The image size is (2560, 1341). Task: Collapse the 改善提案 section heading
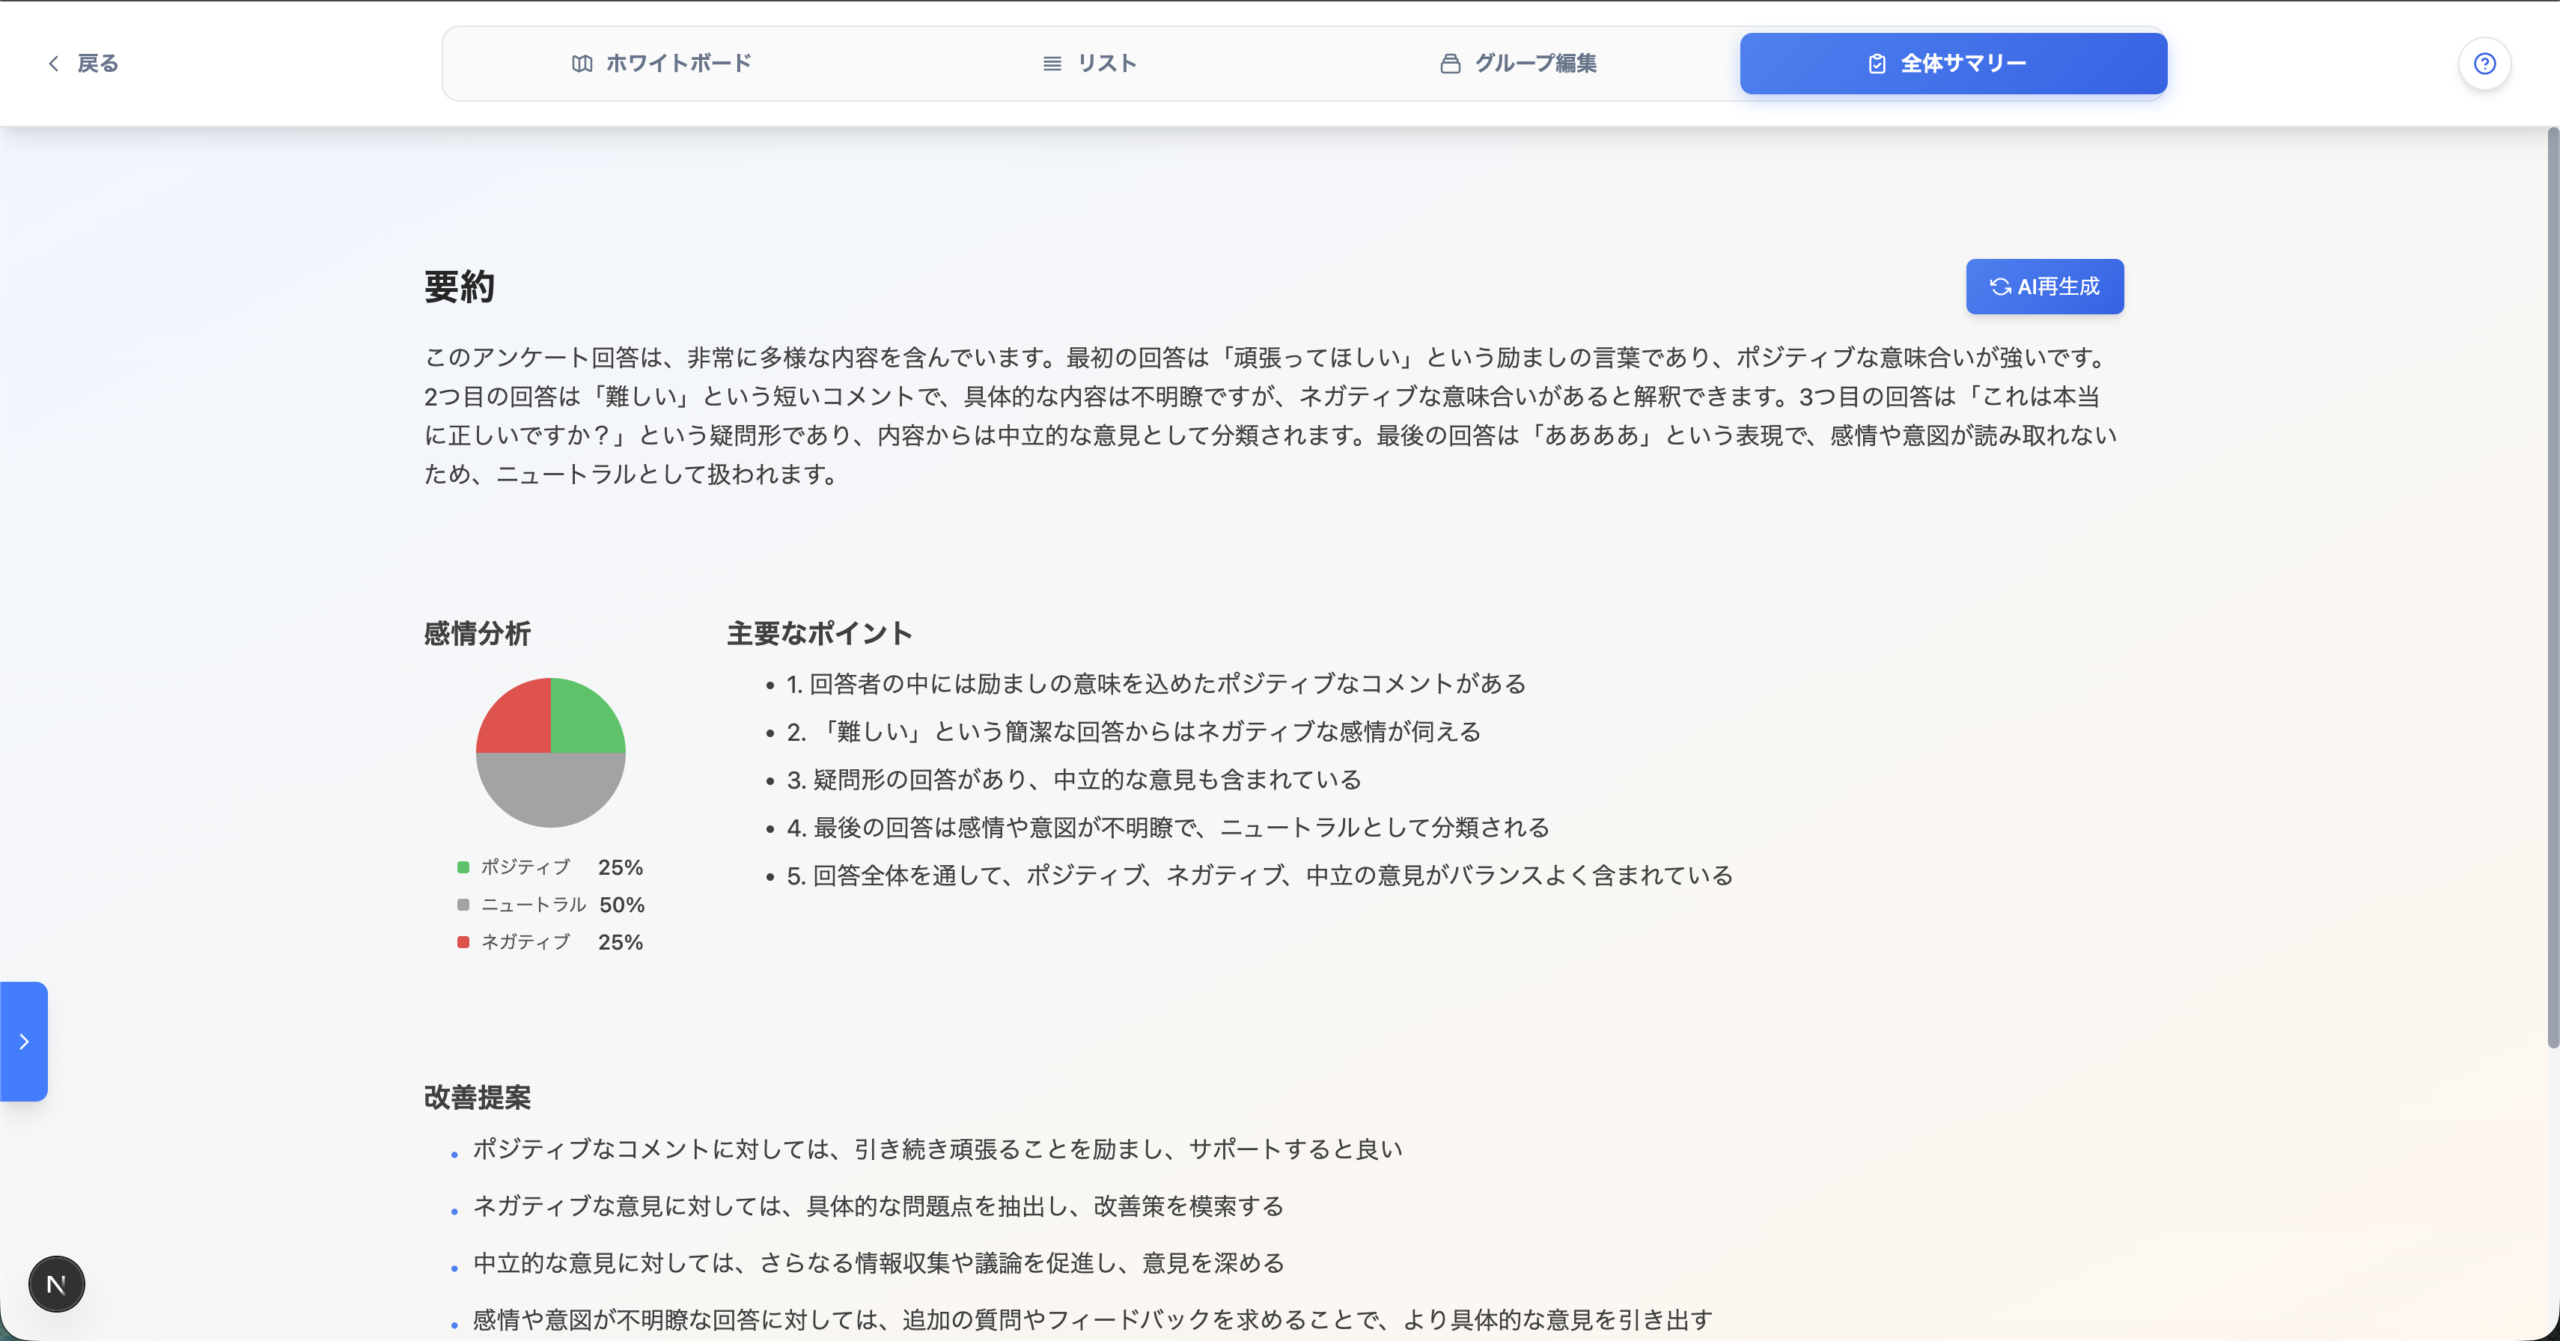[x=476, y=1097]
